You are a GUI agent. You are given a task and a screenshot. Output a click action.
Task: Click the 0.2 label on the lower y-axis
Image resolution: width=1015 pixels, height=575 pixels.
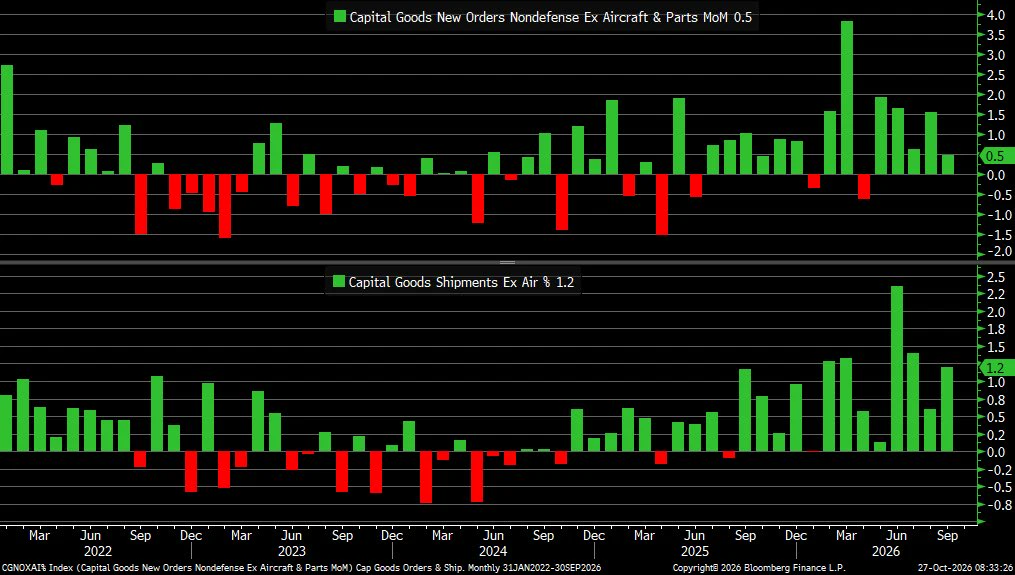click(996, 434)
